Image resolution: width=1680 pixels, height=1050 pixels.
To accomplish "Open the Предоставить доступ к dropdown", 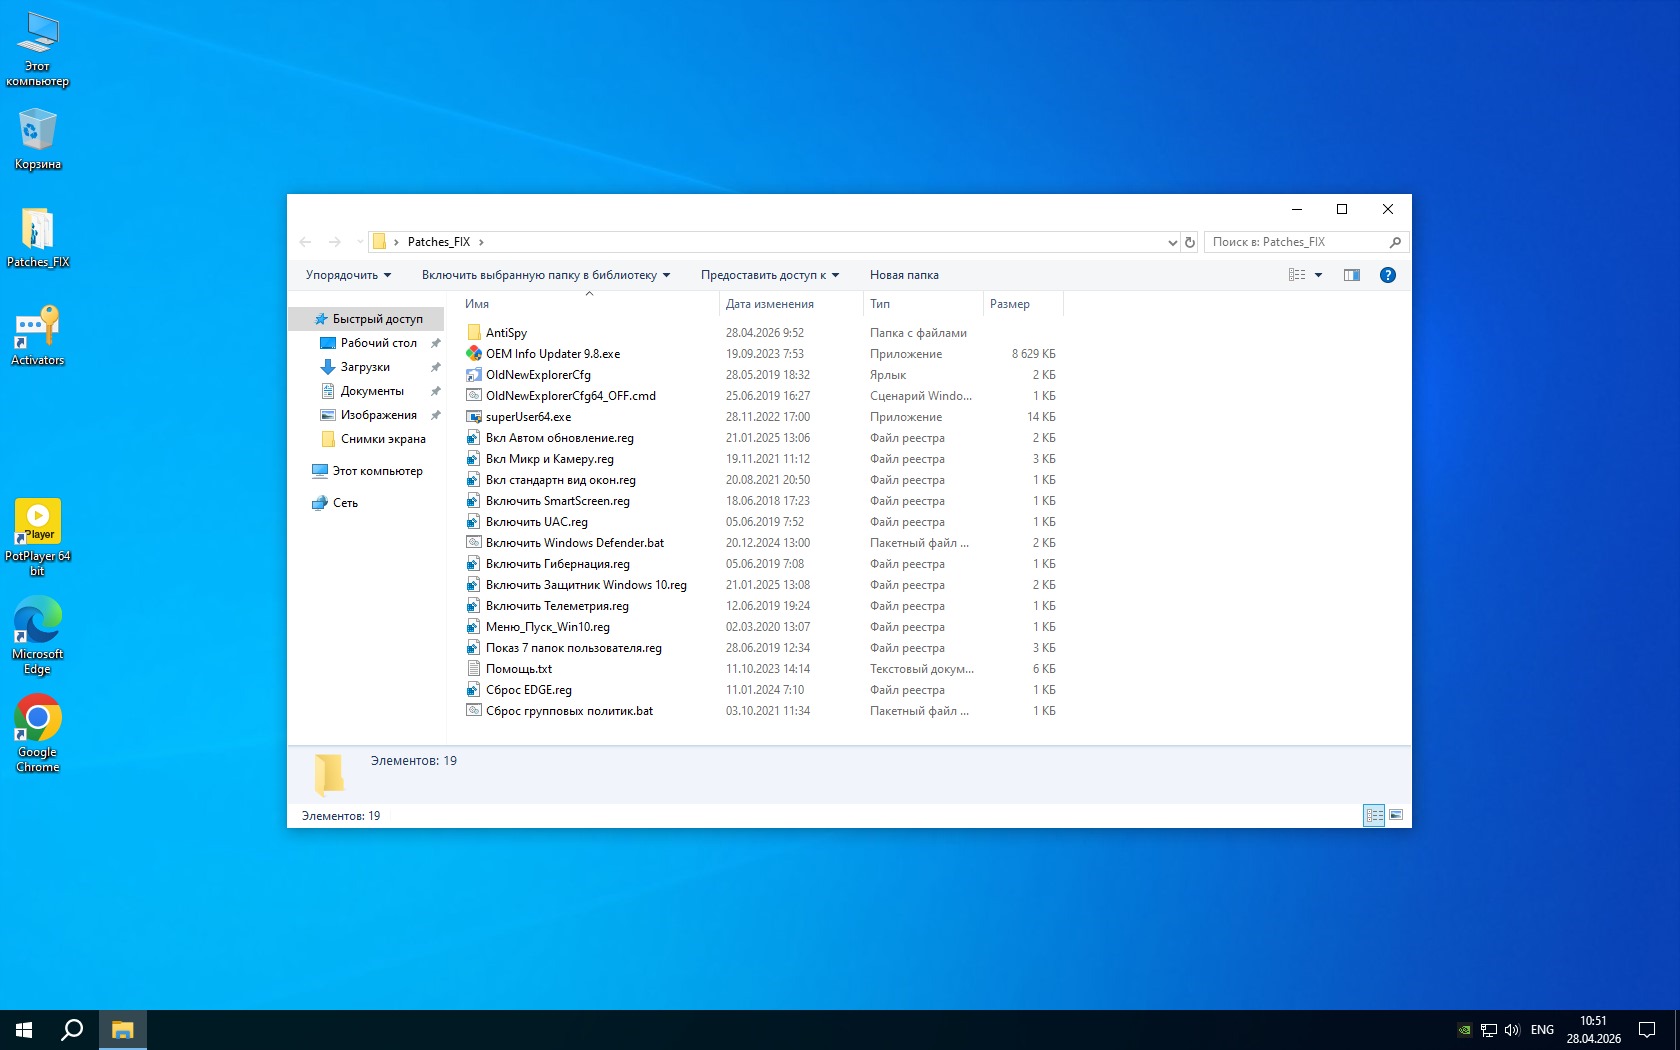I will click(x=769, y=275).
